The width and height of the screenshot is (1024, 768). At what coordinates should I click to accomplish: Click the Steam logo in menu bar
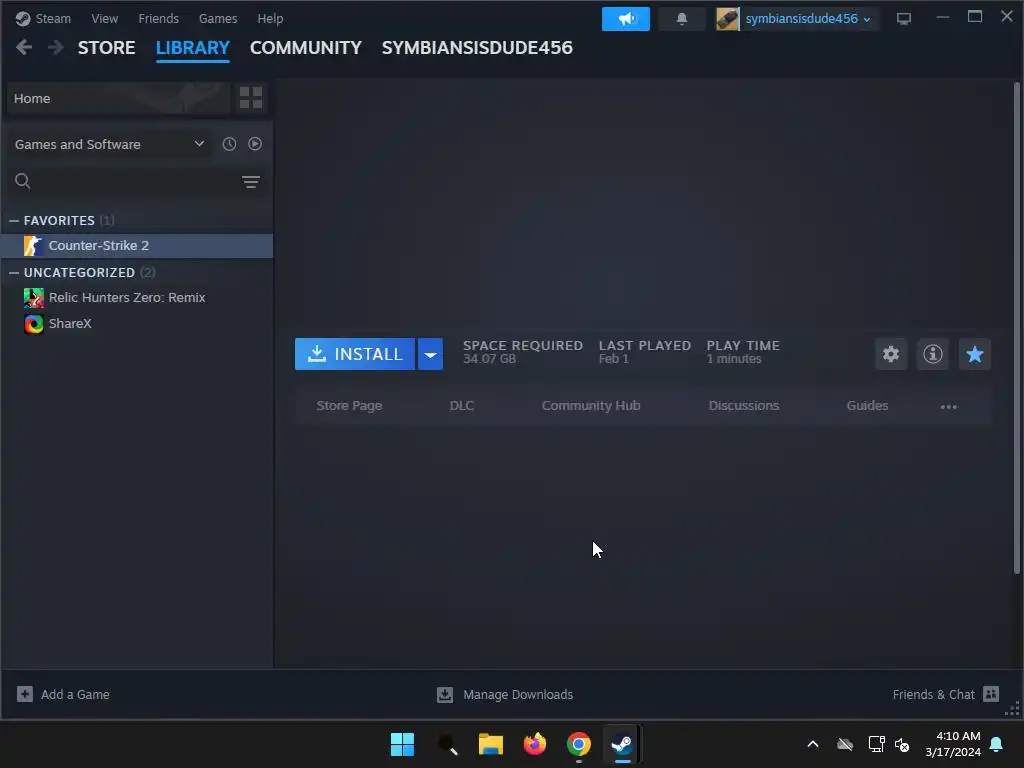pos(23,18)
